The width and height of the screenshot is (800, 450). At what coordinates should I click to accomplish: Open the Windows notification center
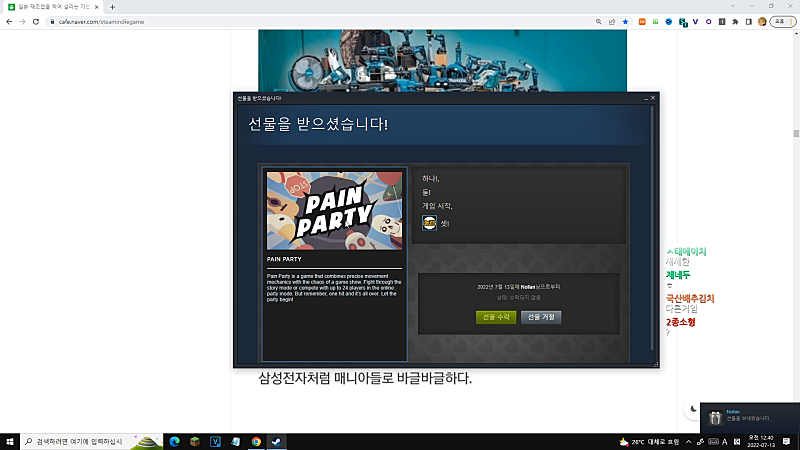[x=787, y=442]
